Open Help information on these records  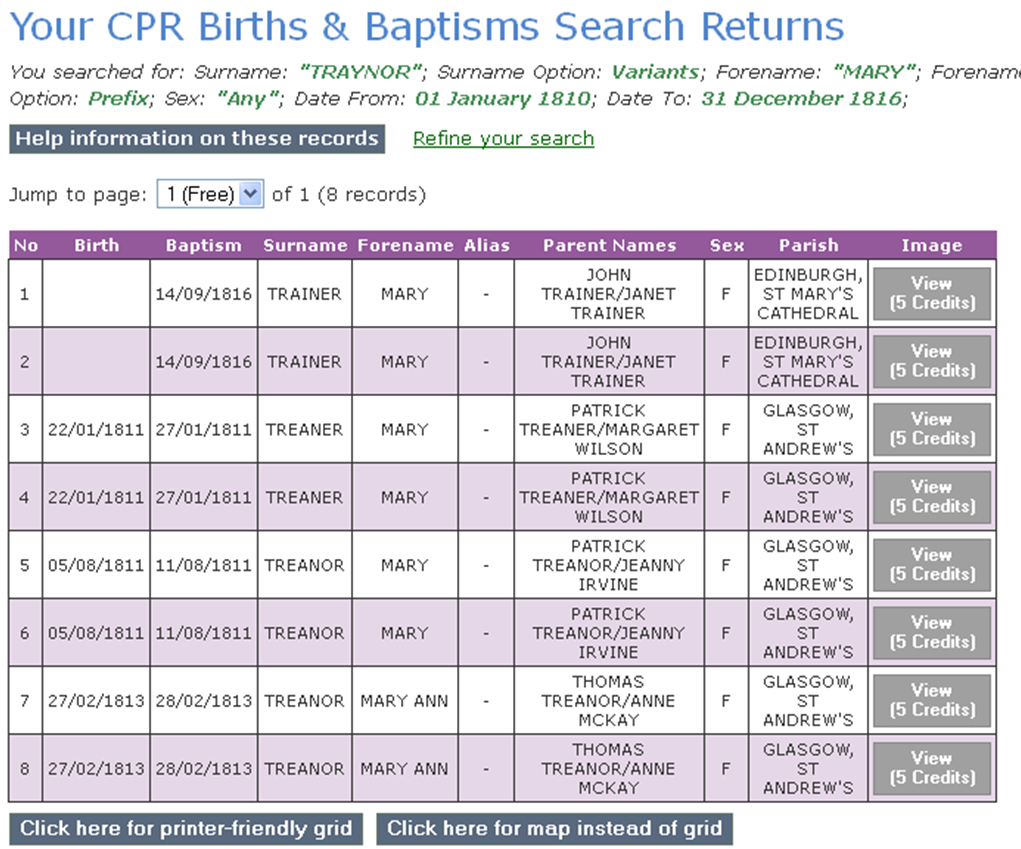click(197, 139)
